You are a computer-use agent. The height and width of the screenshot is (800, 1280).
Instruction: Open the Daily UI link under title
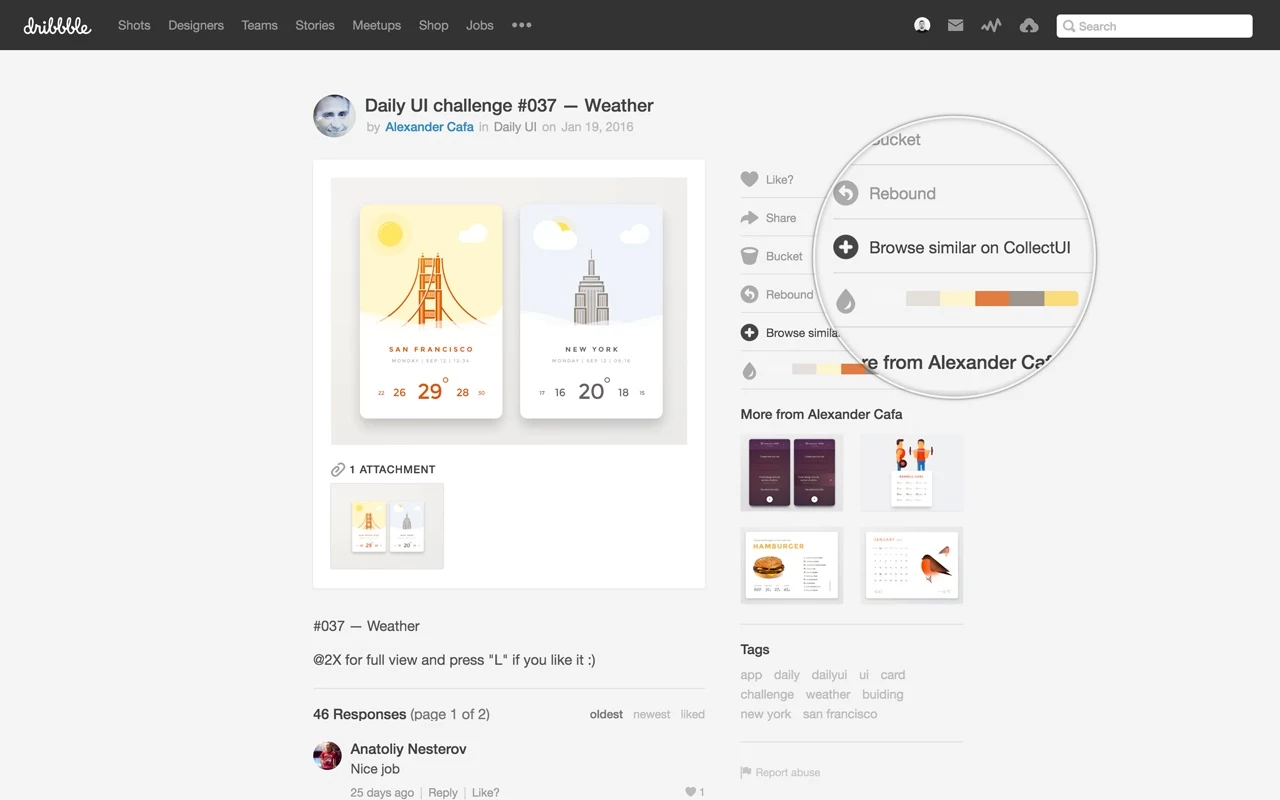515,127
